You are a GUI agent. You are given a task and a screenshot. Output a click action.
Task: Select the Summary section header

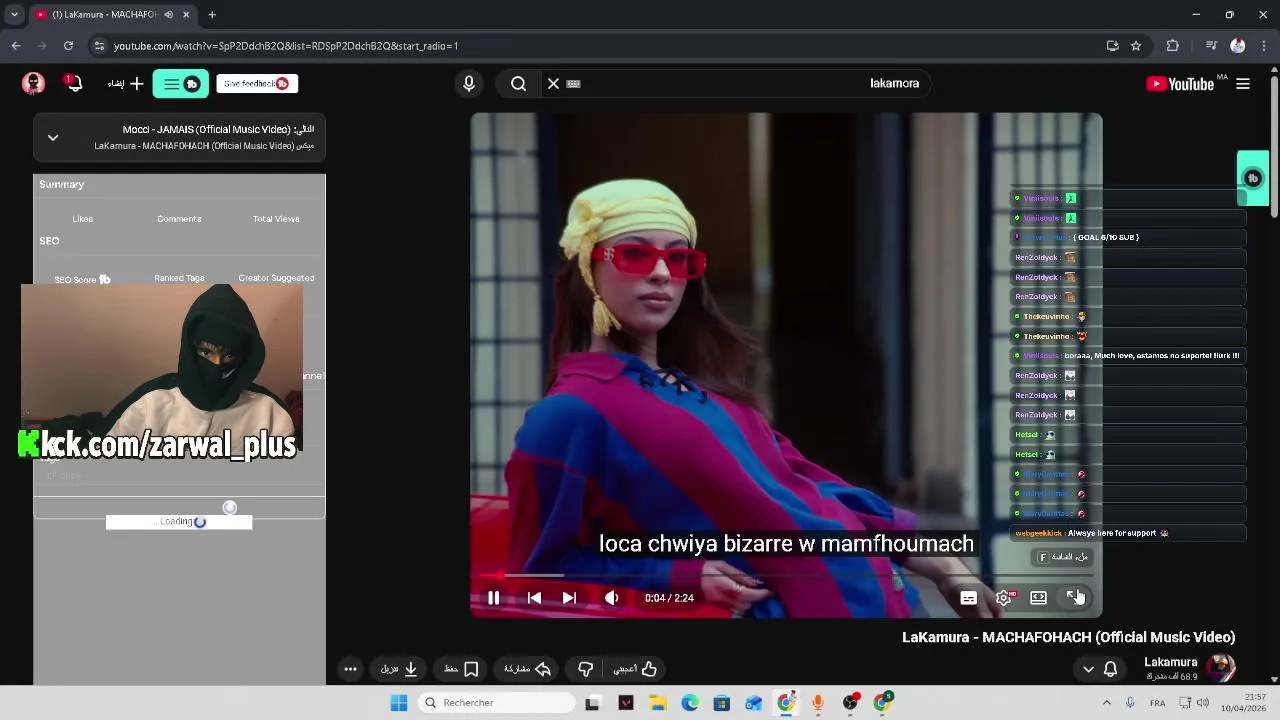pos(62,184)
